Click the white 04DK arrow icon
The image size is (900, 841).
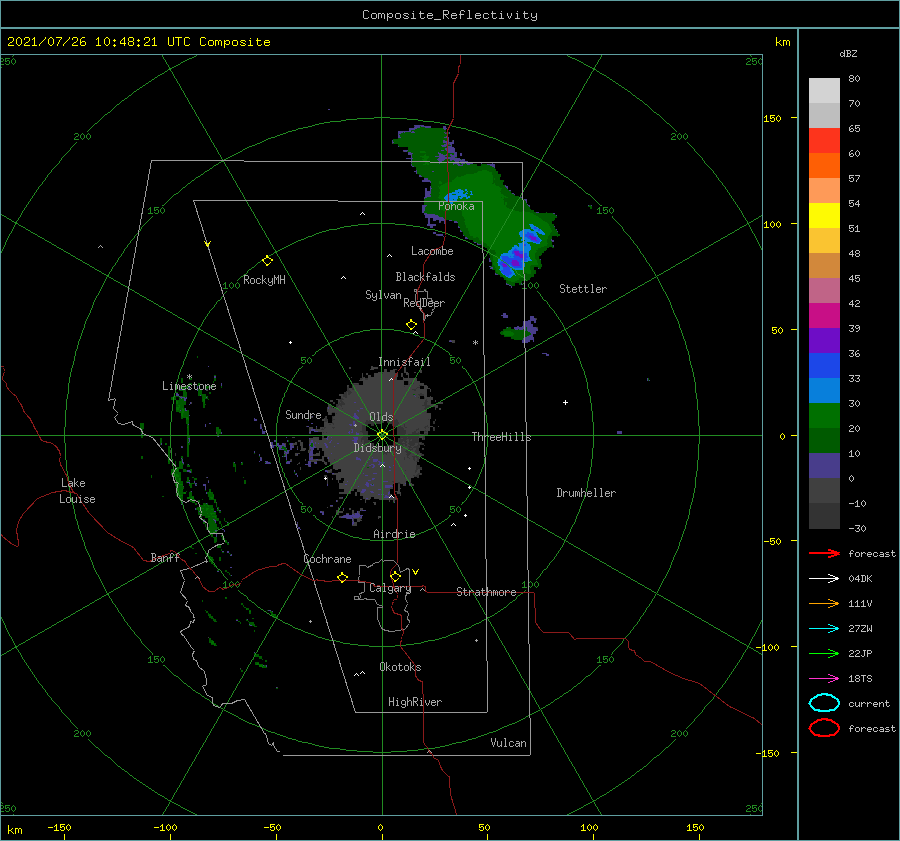(824, 579)
